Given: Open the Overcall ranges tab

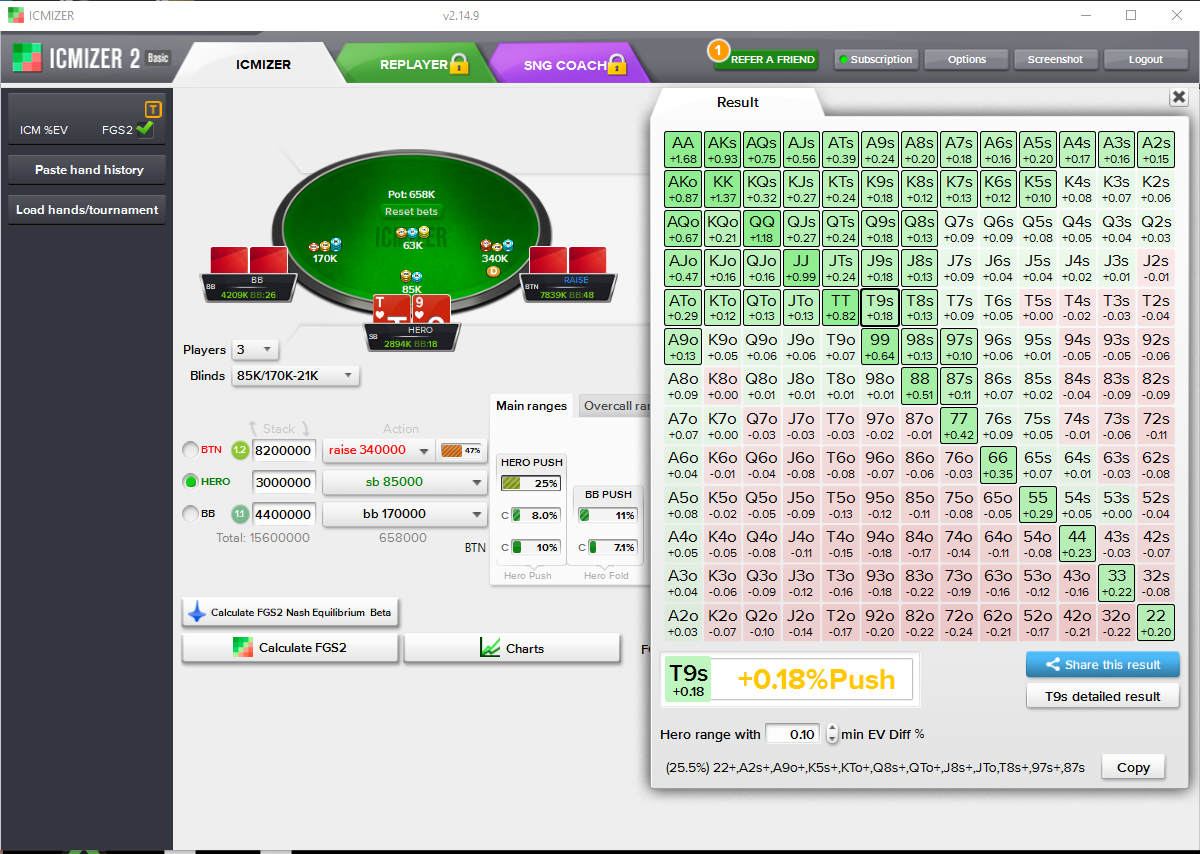Looking at the screenshot, I should tap(614, 406).
